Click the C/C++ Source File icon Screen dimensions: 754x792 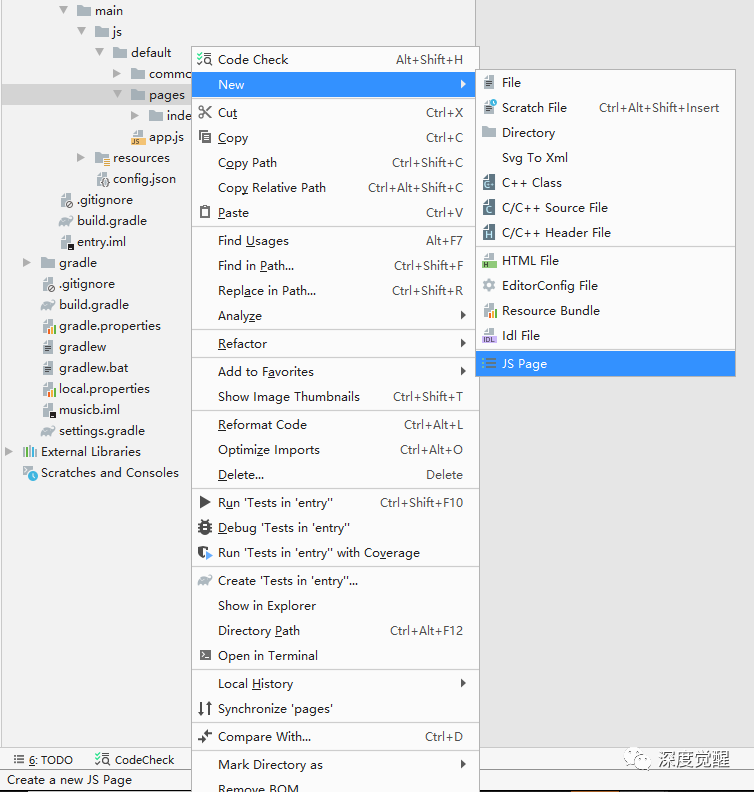click(489, 207)
